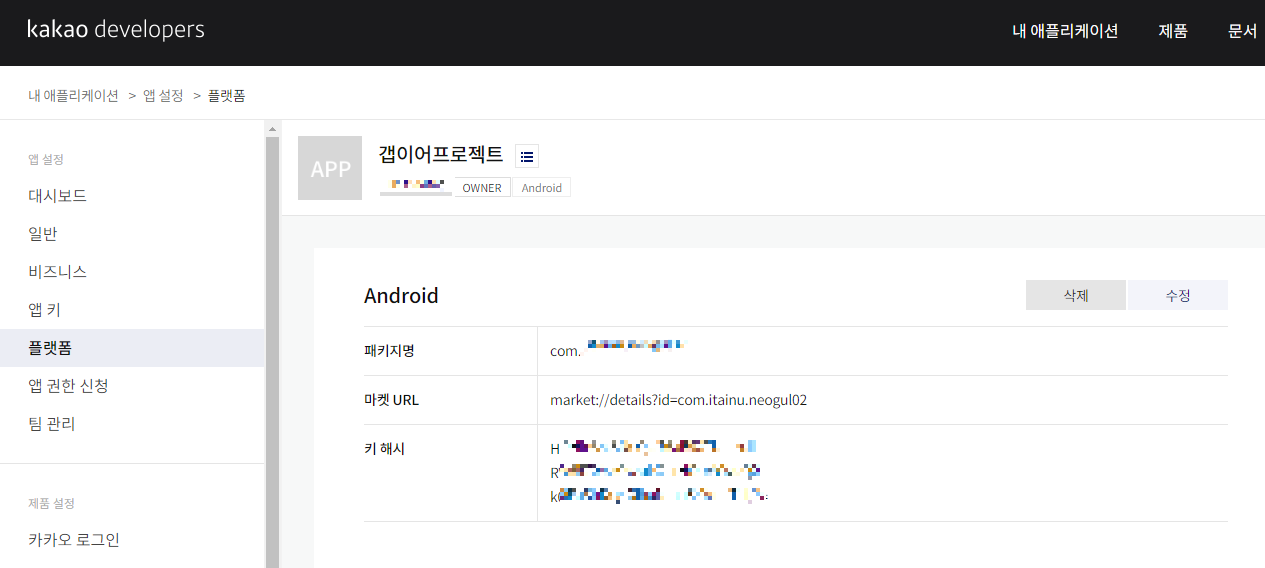The width and height of the screenshot is (1265, 568).
Task: Click the 앱 설정 sidebar section label
Action: click(x=46, y=159)
